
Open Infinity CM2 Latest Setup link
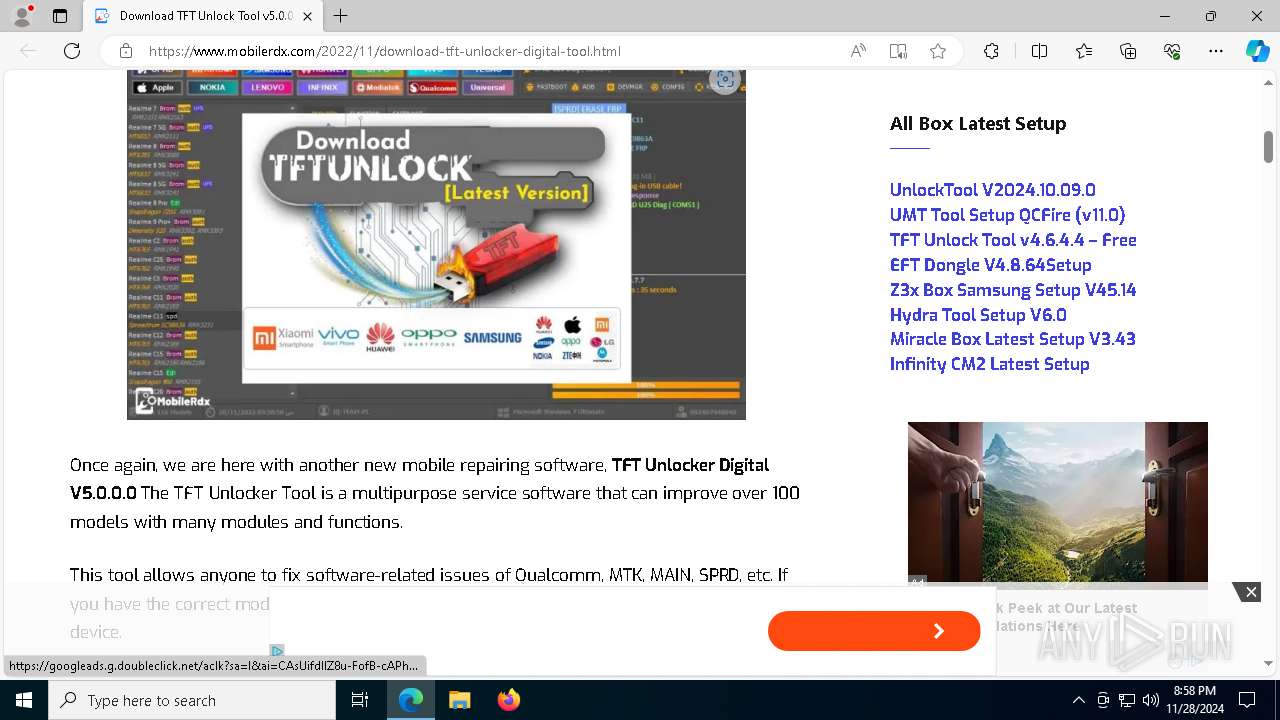click(989, 364)
